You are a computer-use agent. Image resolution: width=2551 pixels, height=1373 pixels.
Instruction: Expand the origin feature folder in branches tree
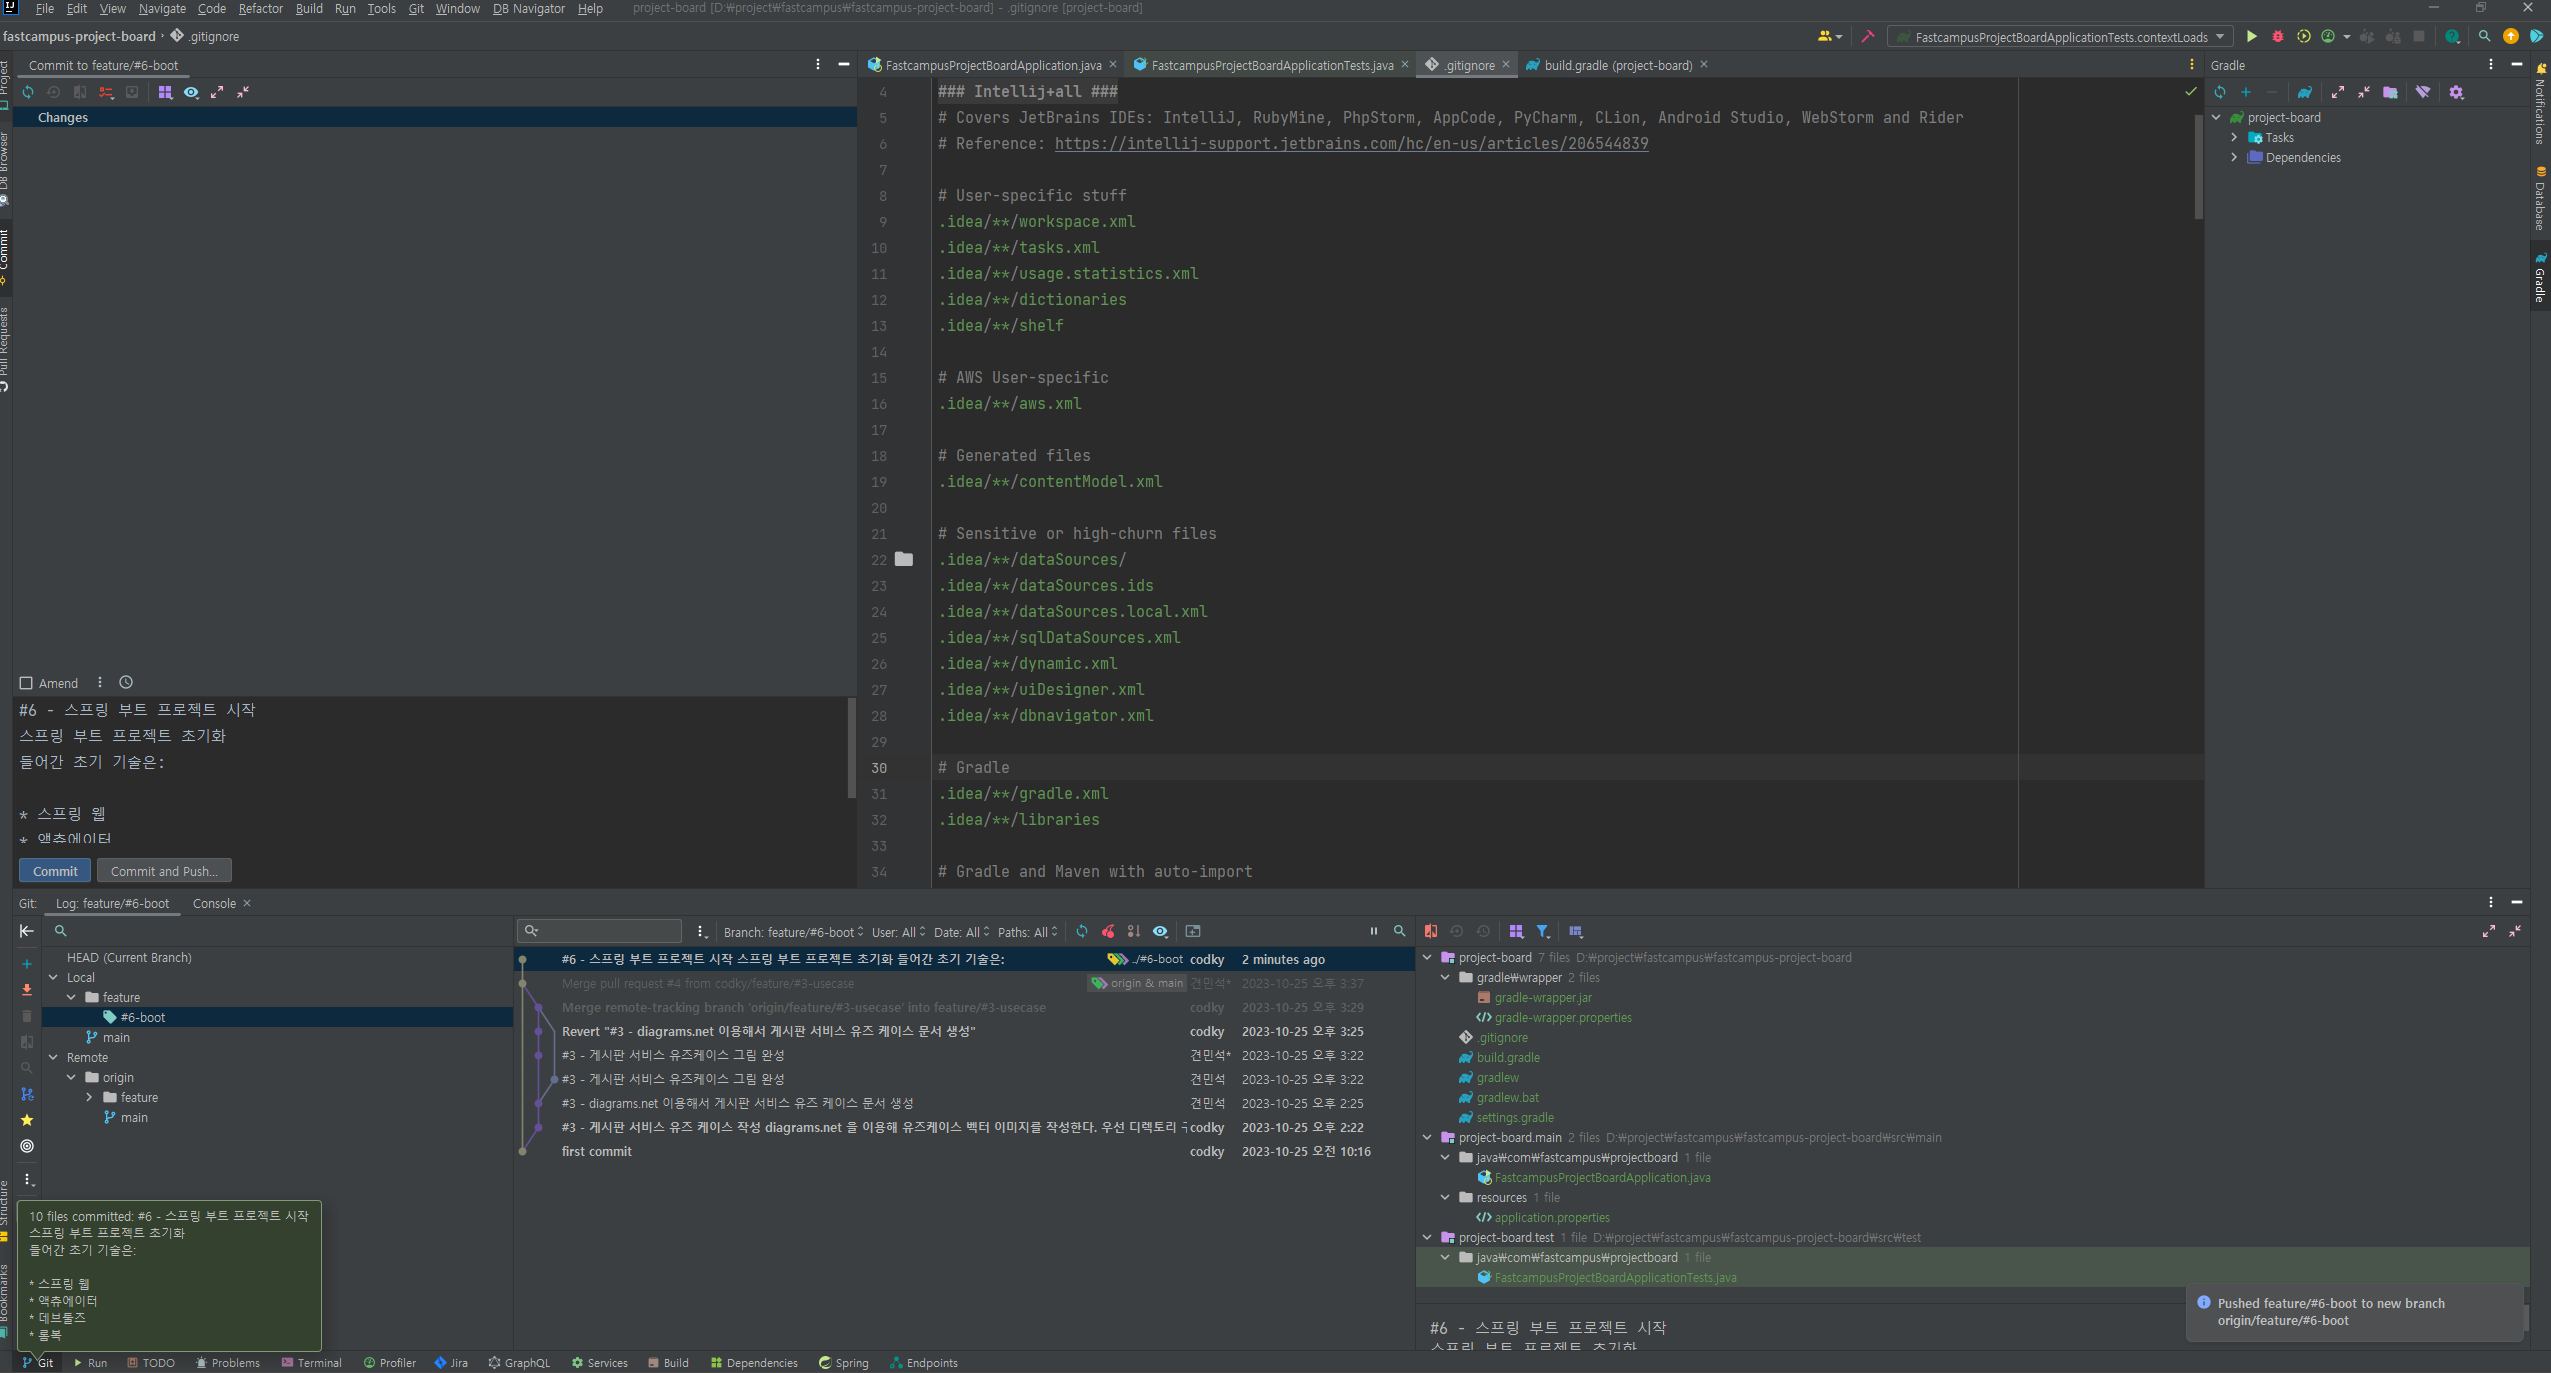tap(90, 1098)
